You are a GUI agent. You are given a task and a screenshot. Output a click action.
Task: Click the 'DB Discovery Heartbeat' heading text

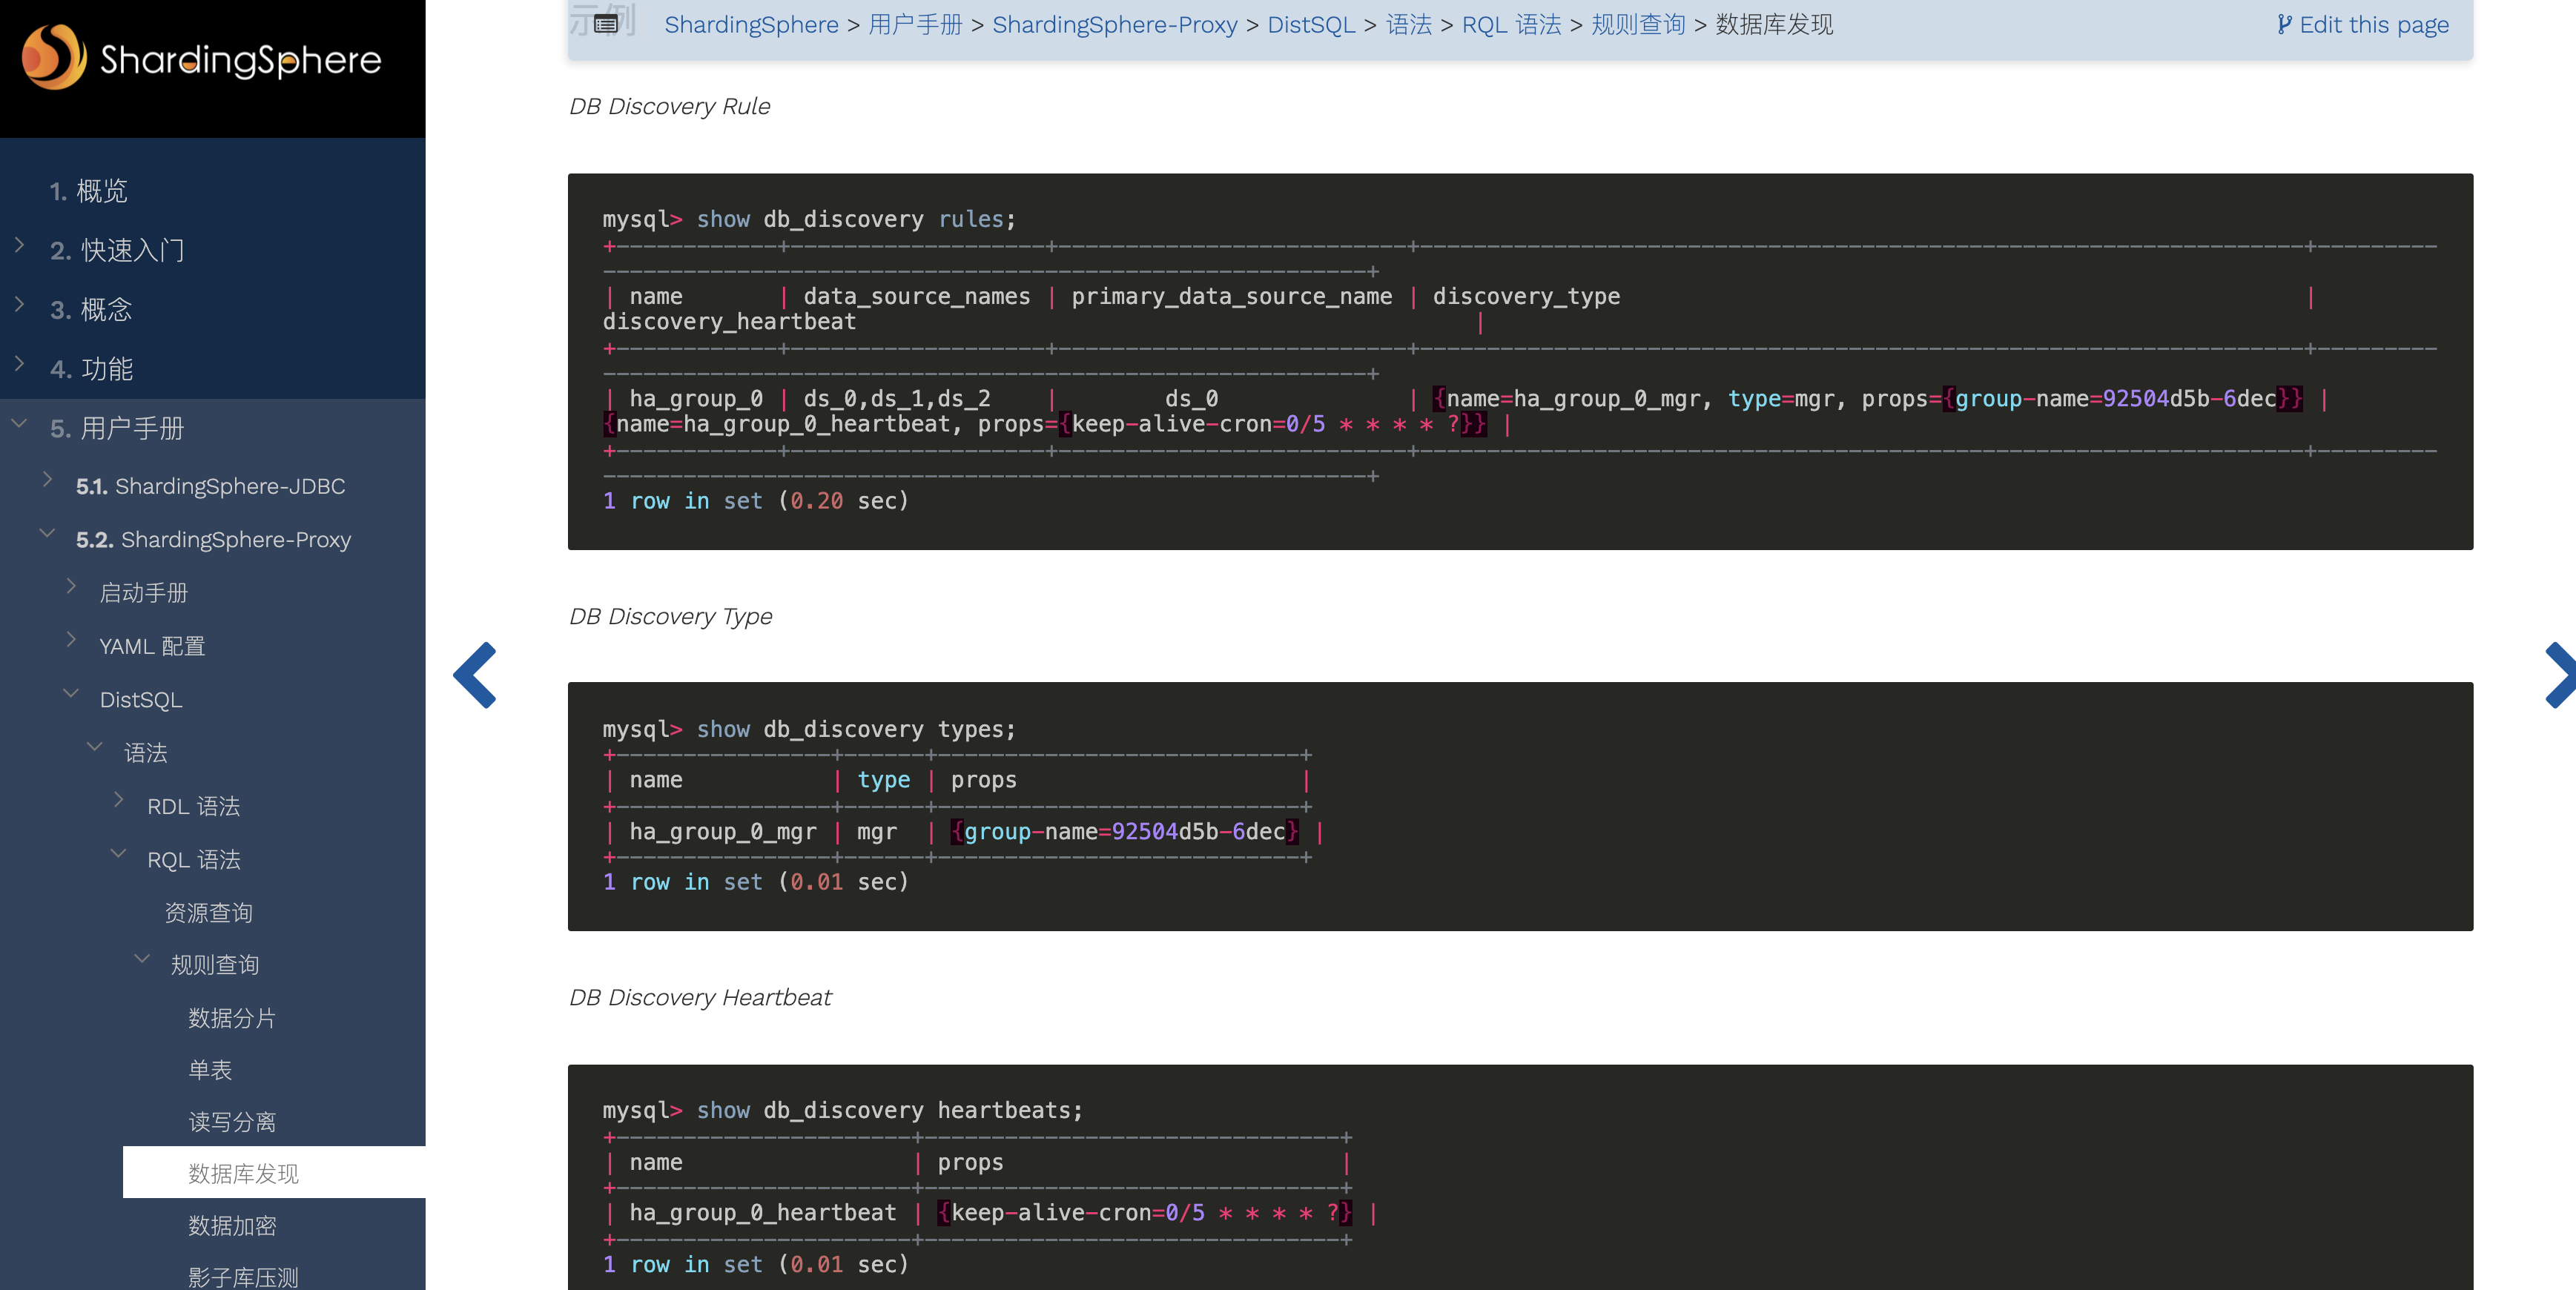pyautogui.click(x=700, y=997)
